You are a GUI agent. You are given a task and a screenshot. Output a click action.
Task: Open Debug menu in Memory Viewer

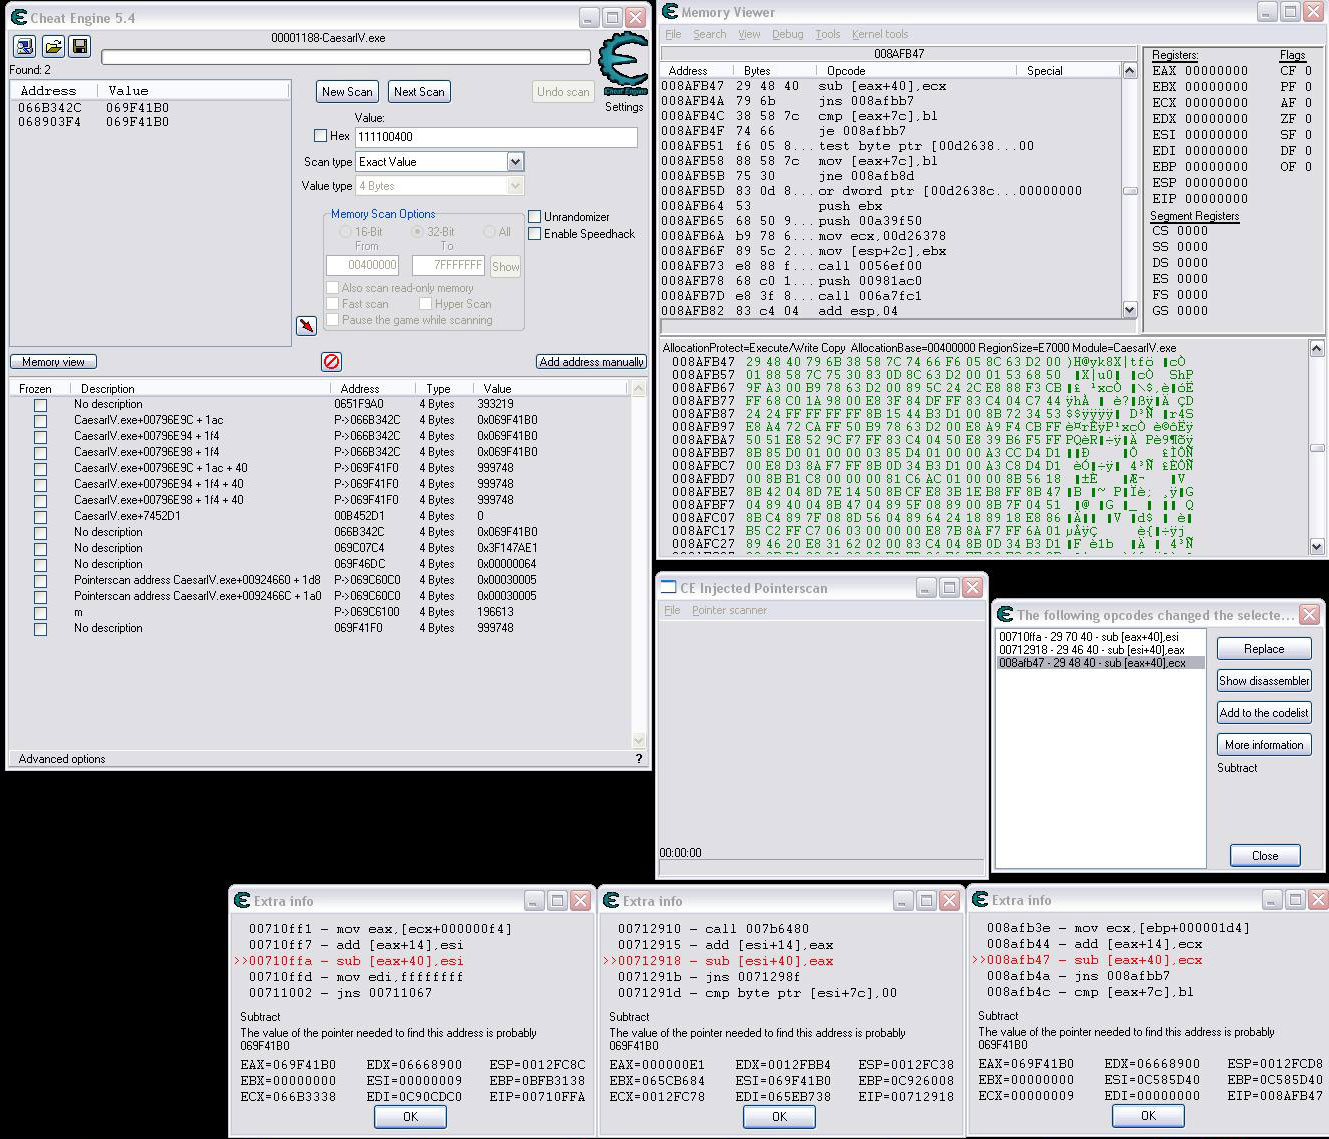tap(787, 34)
